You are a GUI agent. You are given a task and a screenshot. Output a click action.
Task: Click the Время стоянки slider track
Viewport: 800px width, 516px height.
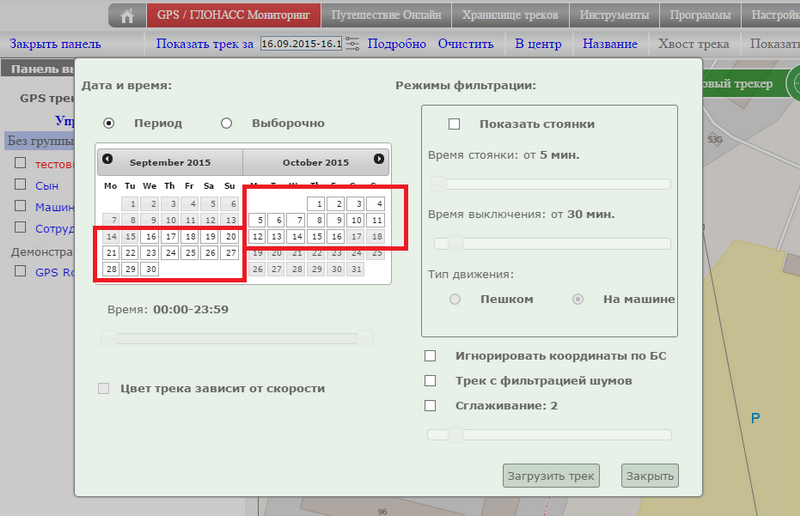tap(550, 184)
